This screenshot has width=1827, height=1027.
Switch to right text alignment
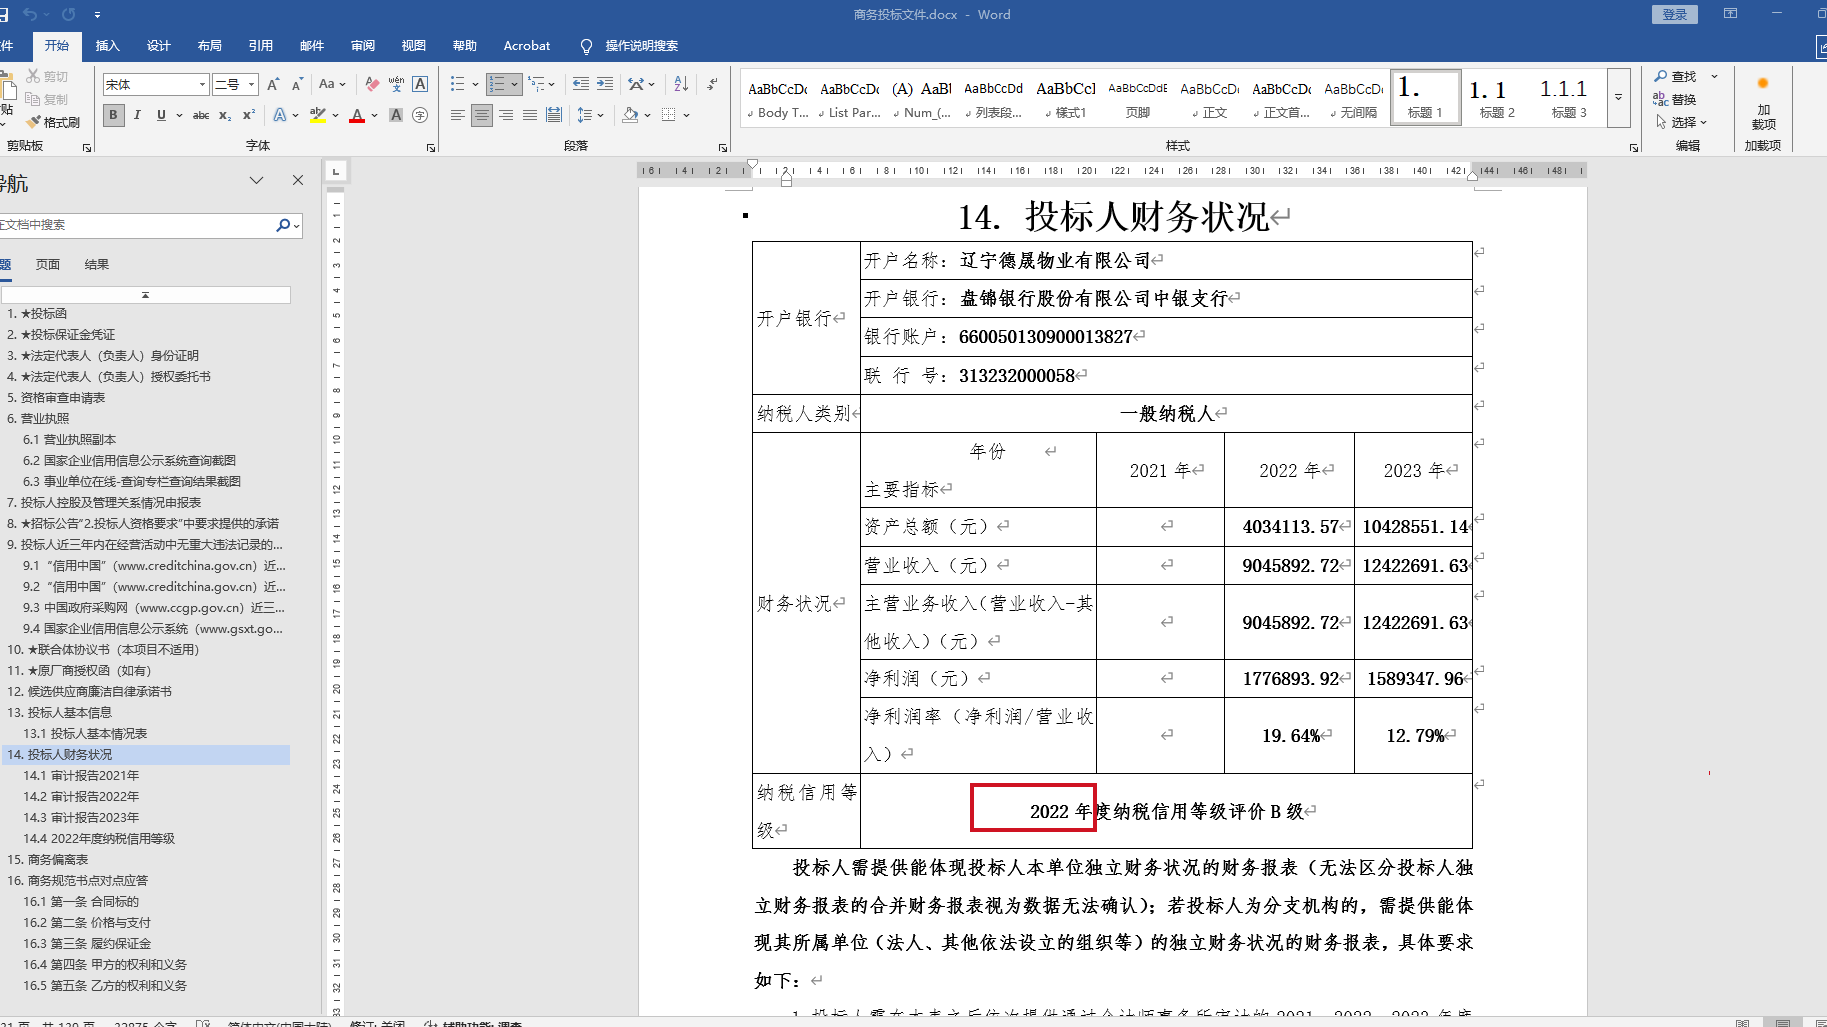(x=506, y=115)
